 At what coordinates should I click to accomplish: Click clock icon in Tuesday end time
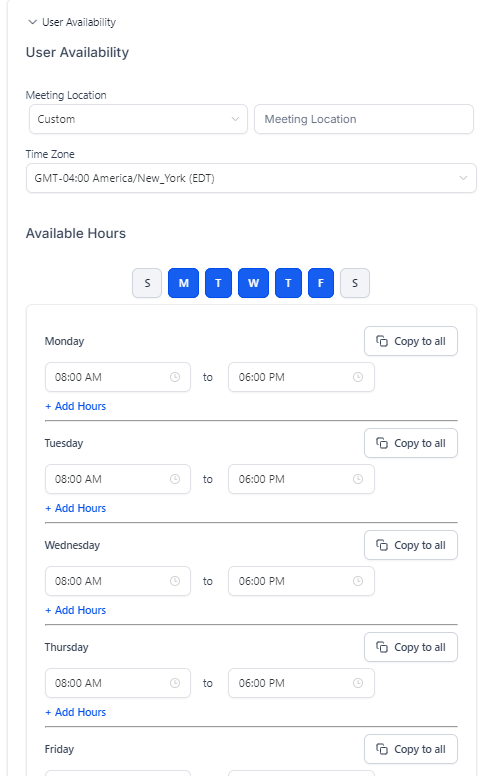tap(358, 479)
